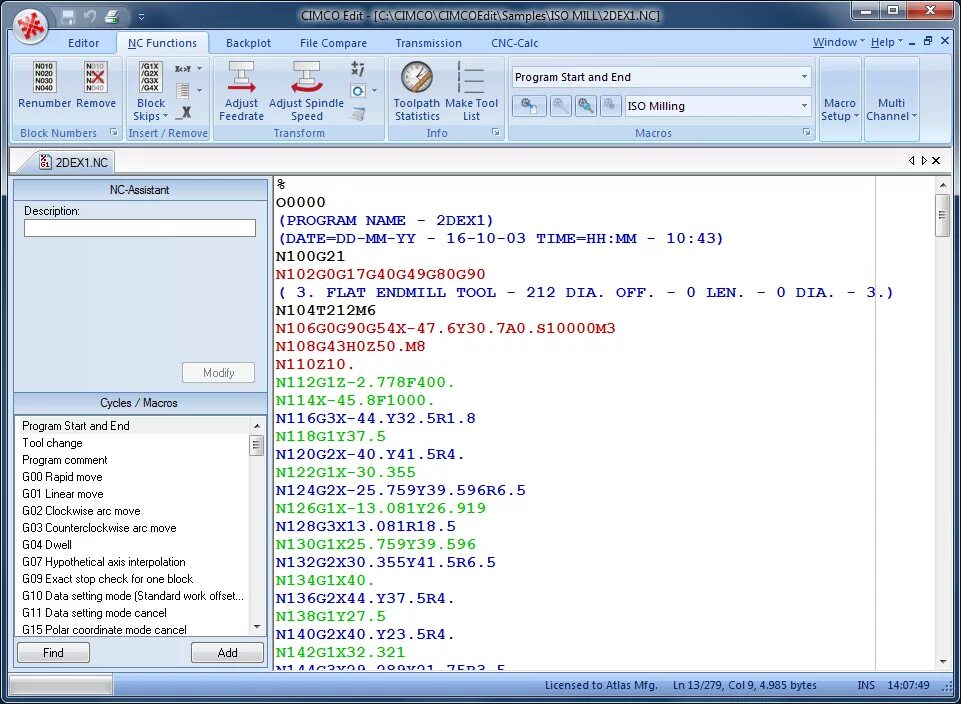Select G02 Clockwise arc move
The height and width of the screenshot is (704, 961).
click(x=132, y=511)
